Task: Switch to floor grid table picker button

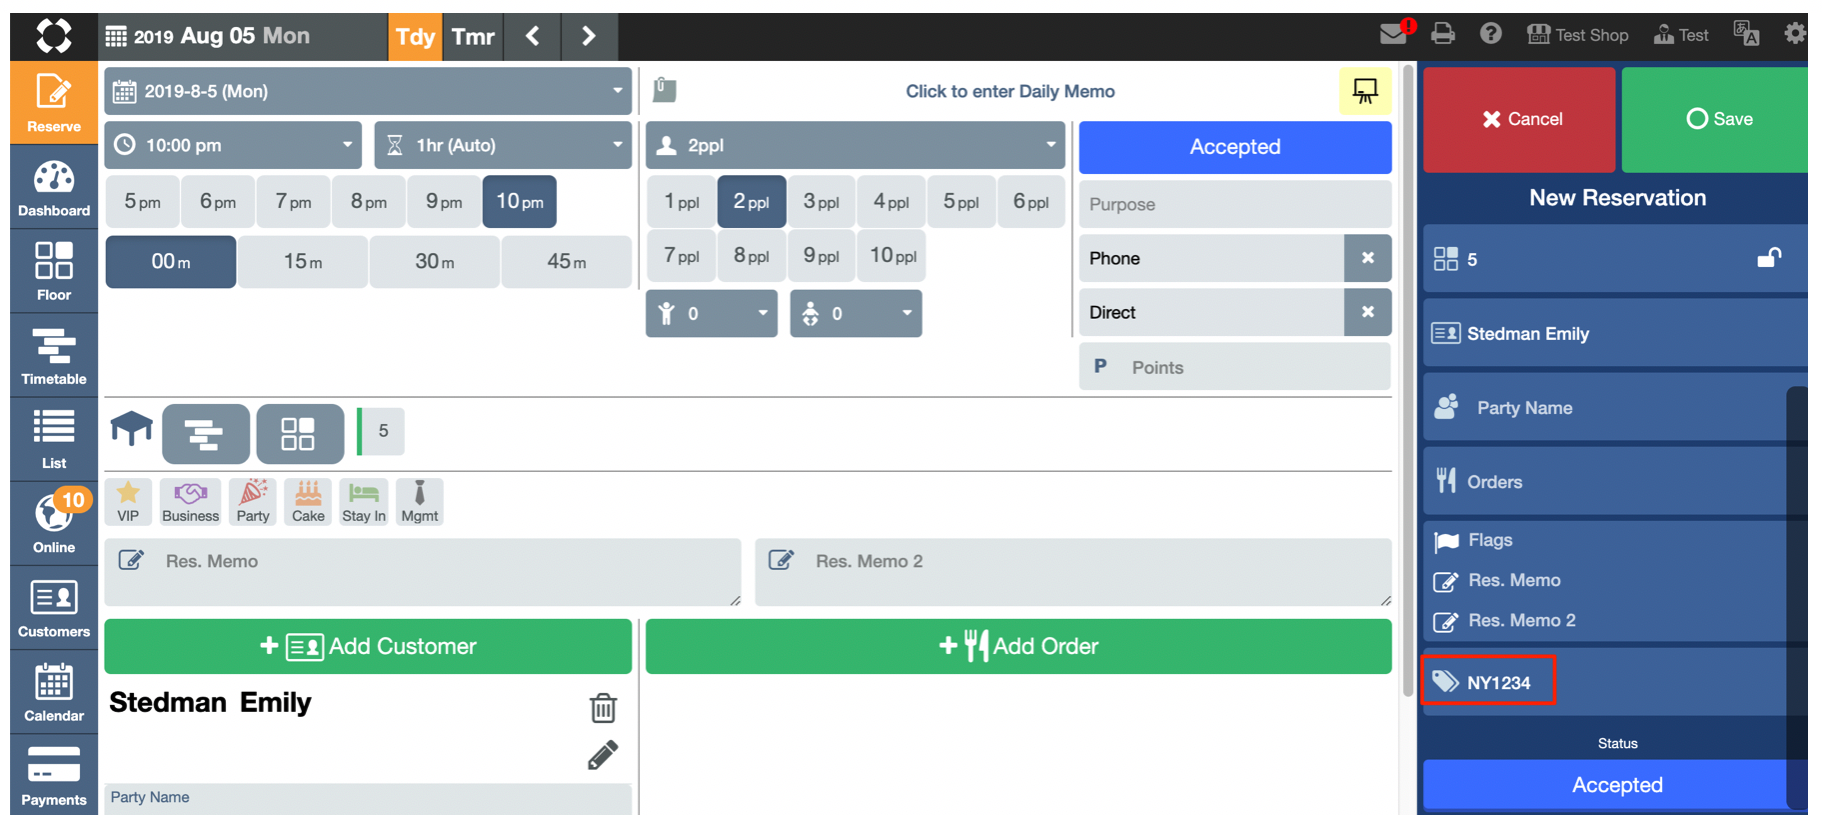Action: pyautogui.click(x=299, y=434)
